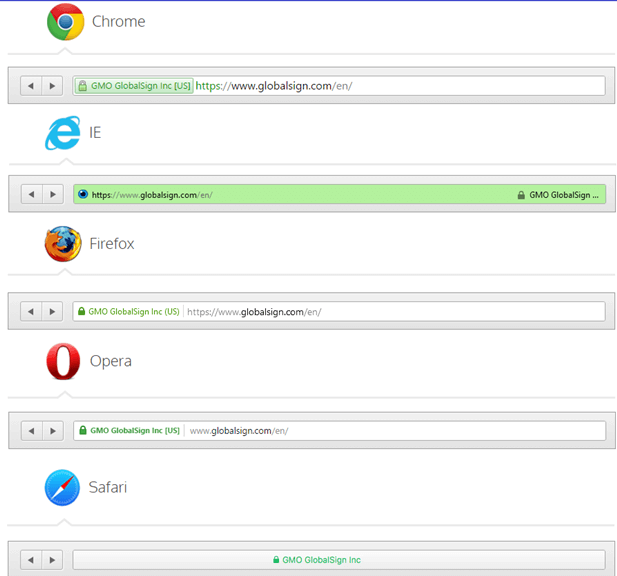Click the green padlock in Safari address bar
Screen dimensions: 617x576
[276, 559]
